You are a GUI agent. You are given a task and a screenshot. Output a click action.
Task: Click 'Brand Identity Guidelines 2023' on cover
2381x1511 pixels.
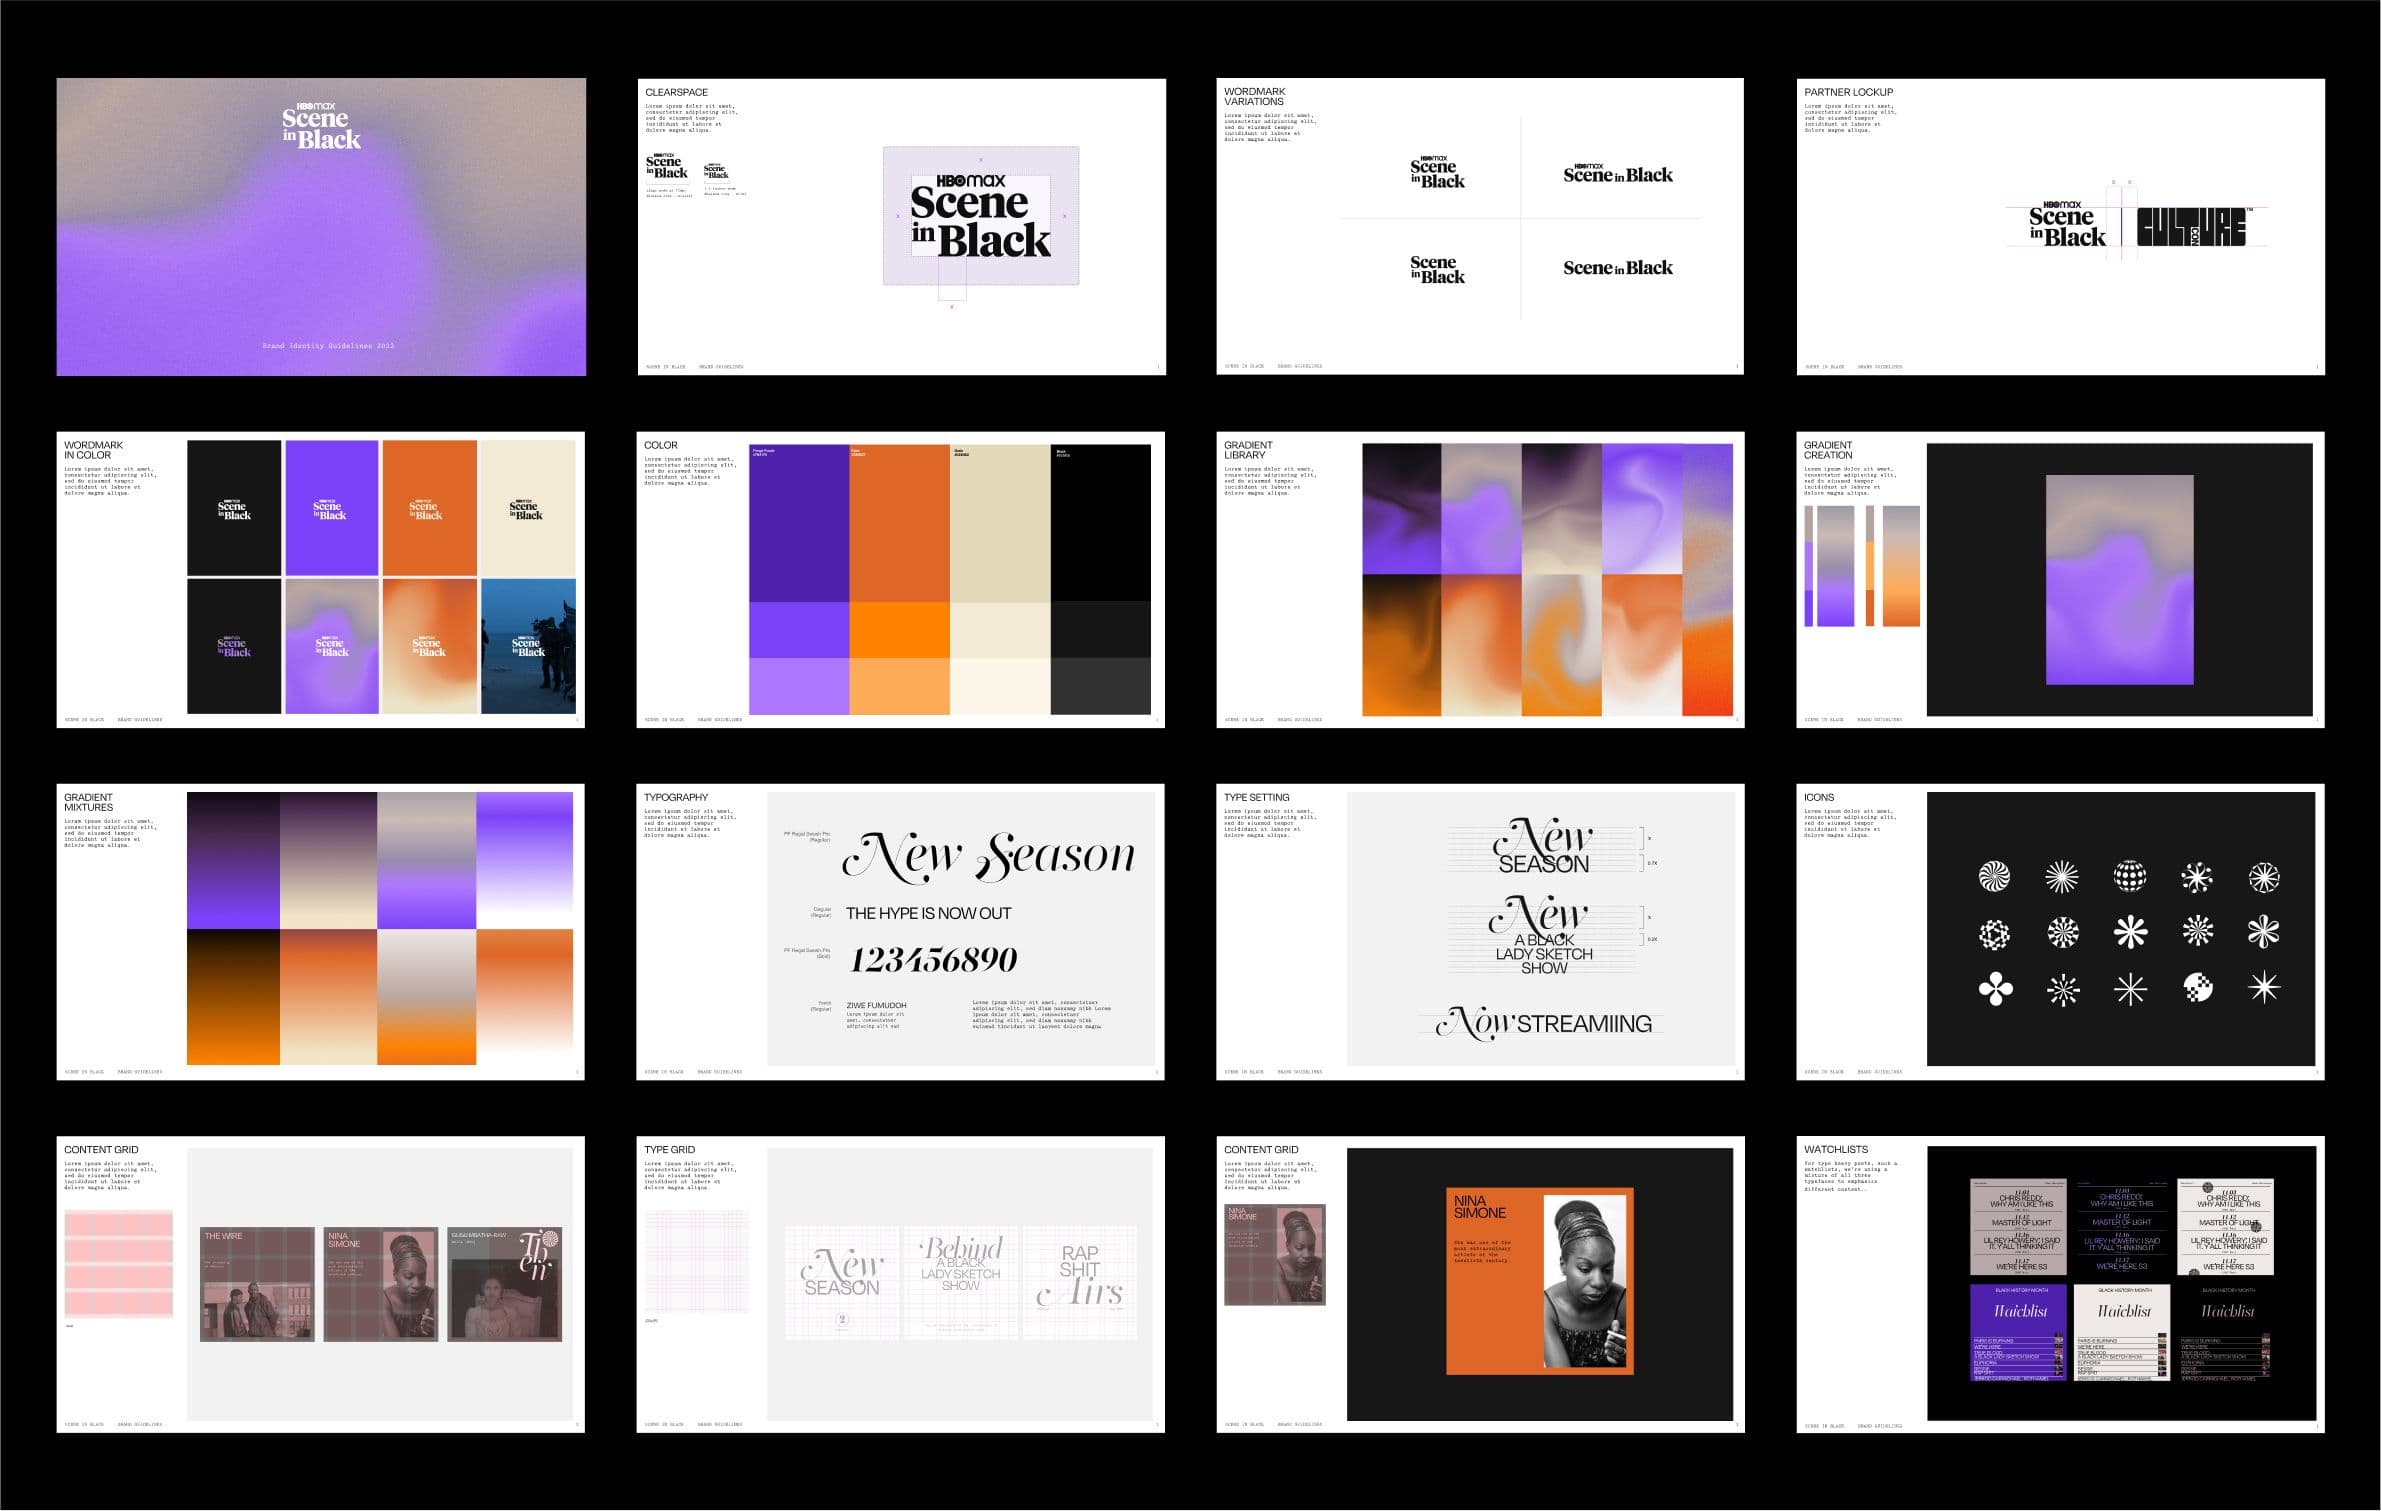tap(328, 346)
